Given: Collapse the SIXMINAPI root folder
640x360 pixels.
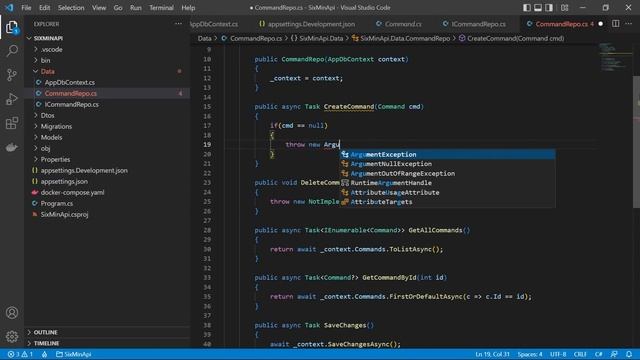Looking at the screenshot, I should pyautogui.click(x=48, y=38).
